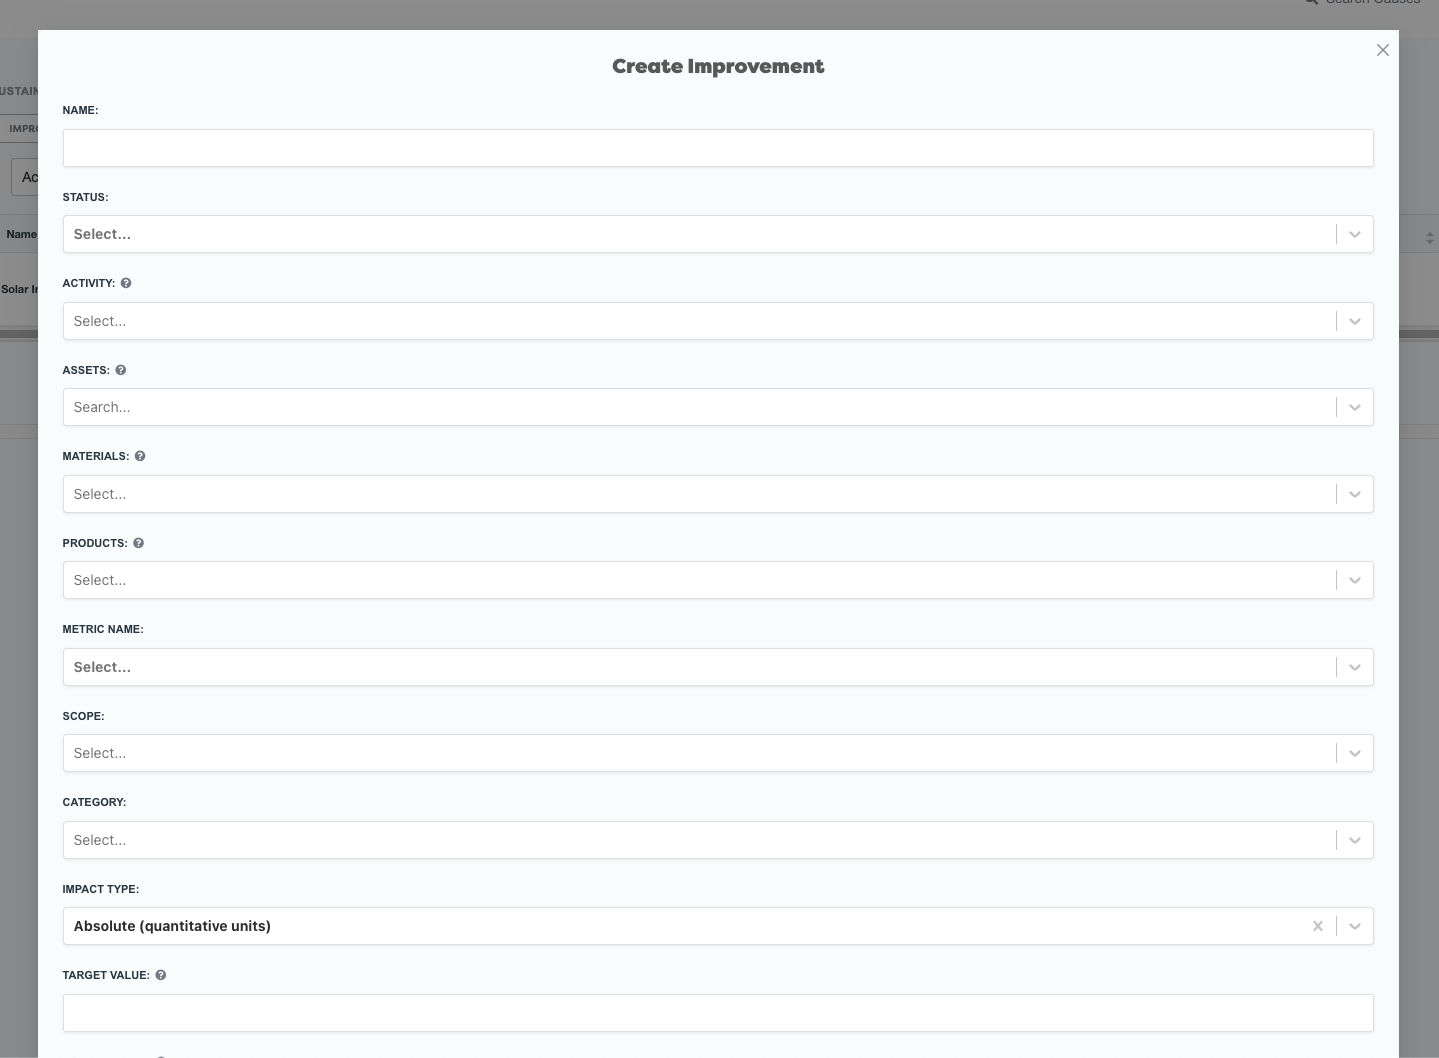
Task: Open the Scope dropdown
Action: click(x=698, y=753)
